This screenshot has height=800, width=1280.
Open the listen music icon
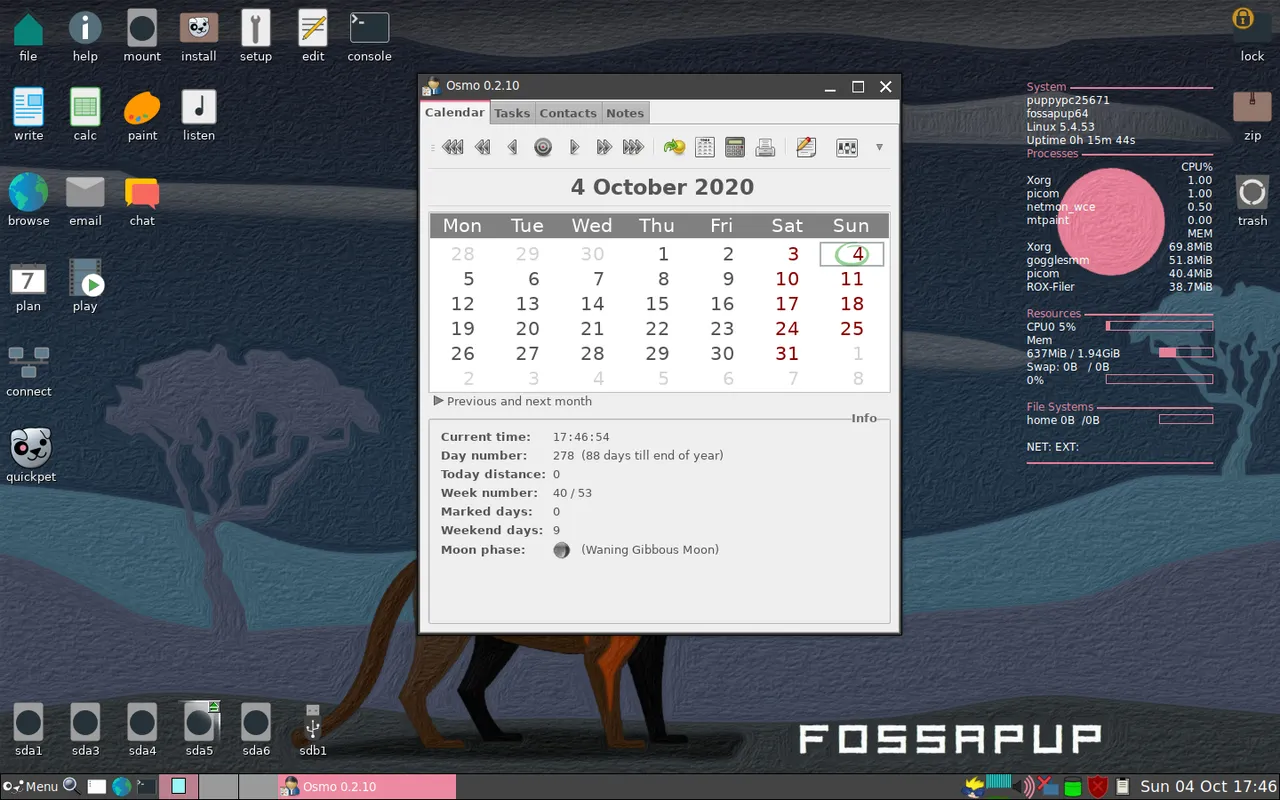pos(199,115)
